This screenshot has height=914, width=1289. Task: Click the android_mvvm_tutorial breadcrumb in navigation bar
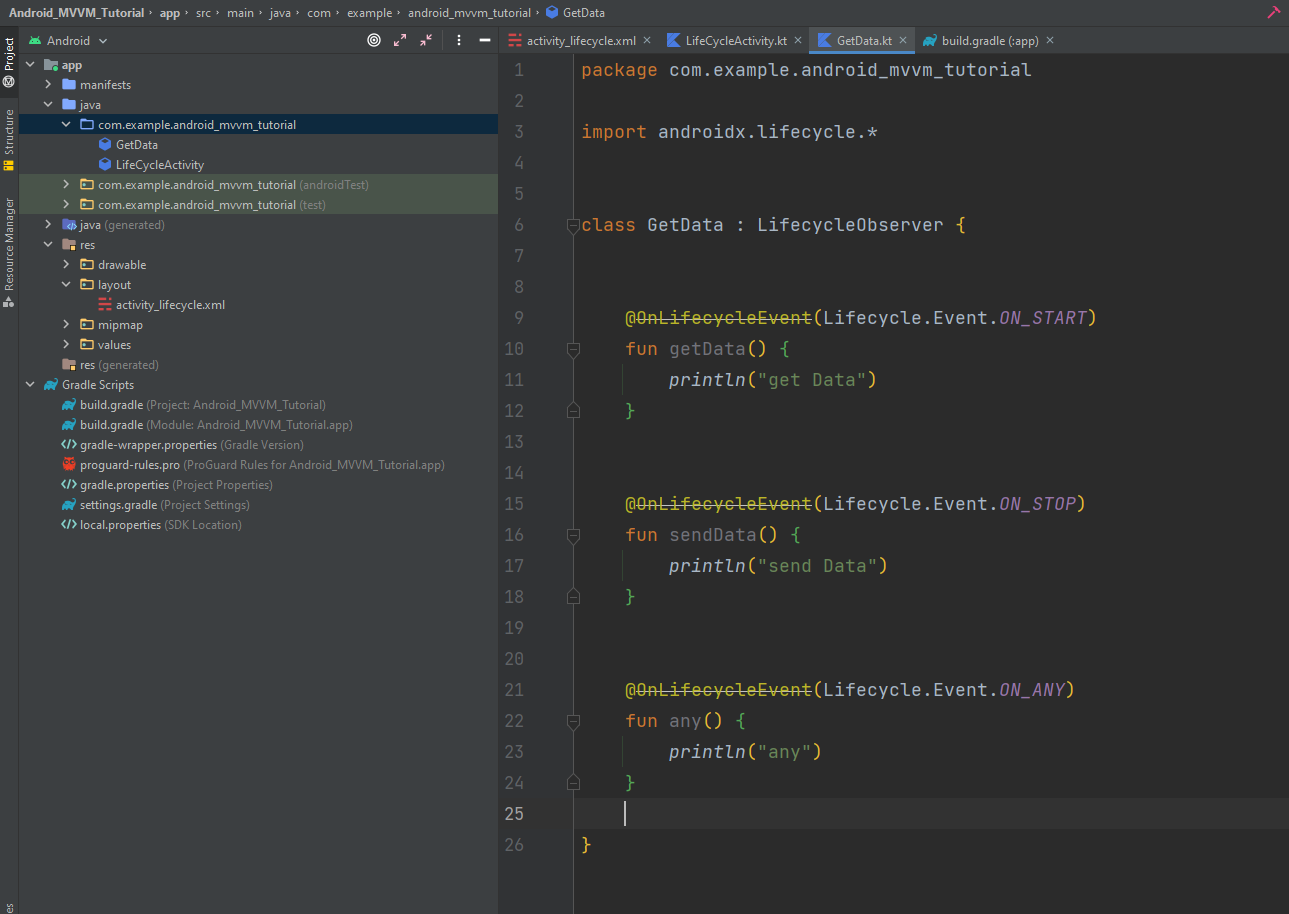(468, 13)
